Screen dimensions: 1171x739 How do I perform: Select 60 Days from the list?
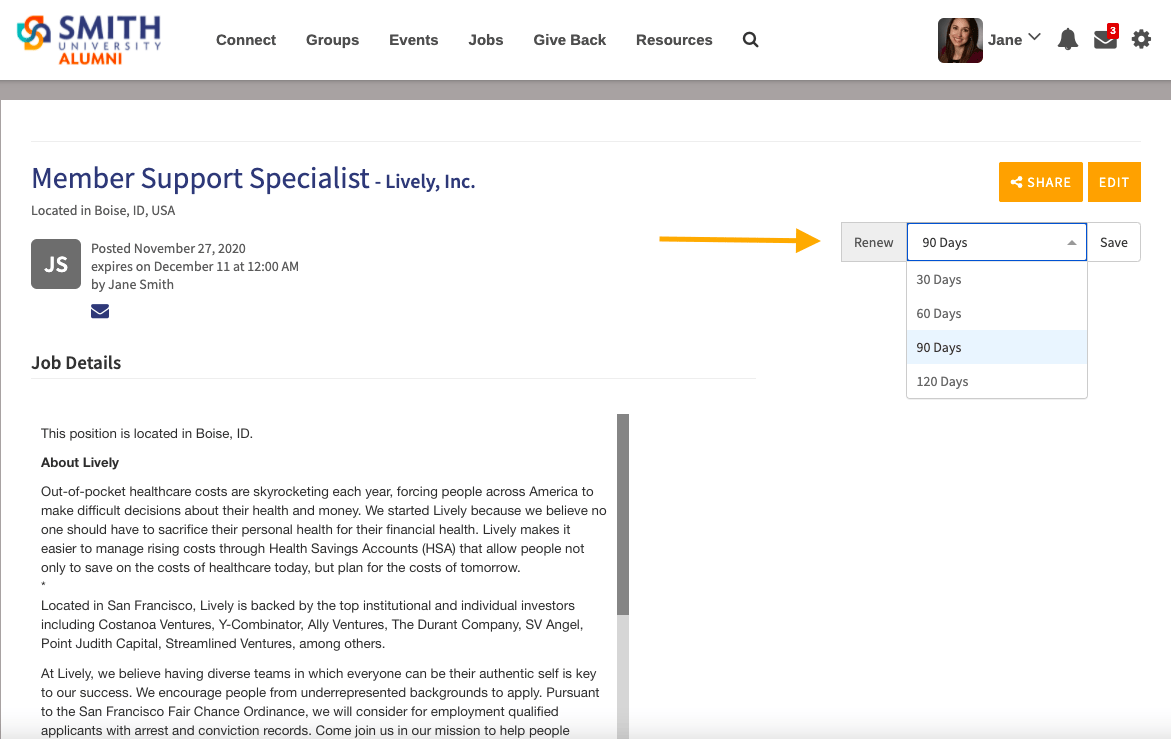(x=996, y=314)
